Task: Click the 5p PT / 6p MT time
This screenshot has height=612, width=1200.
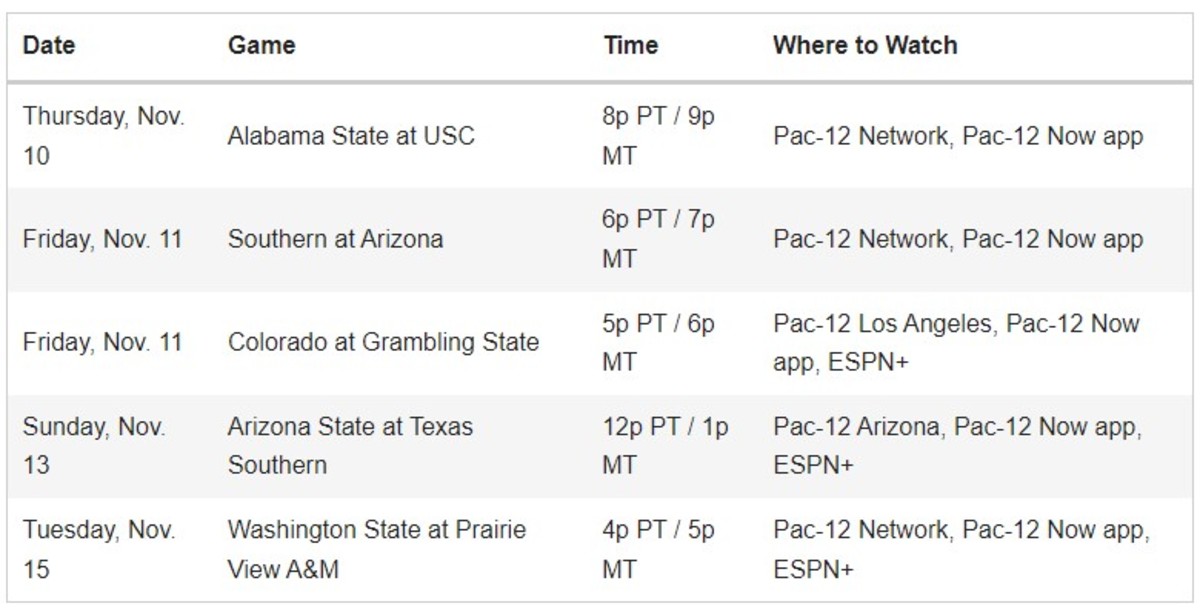Action: [659, 342]
